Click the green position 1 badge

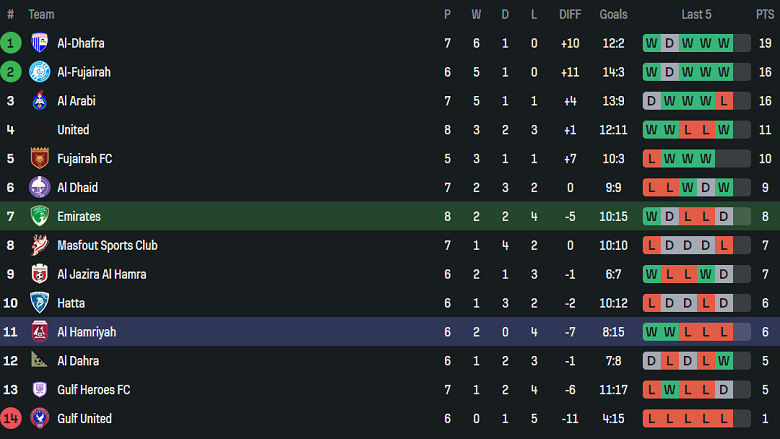point(11,43)
